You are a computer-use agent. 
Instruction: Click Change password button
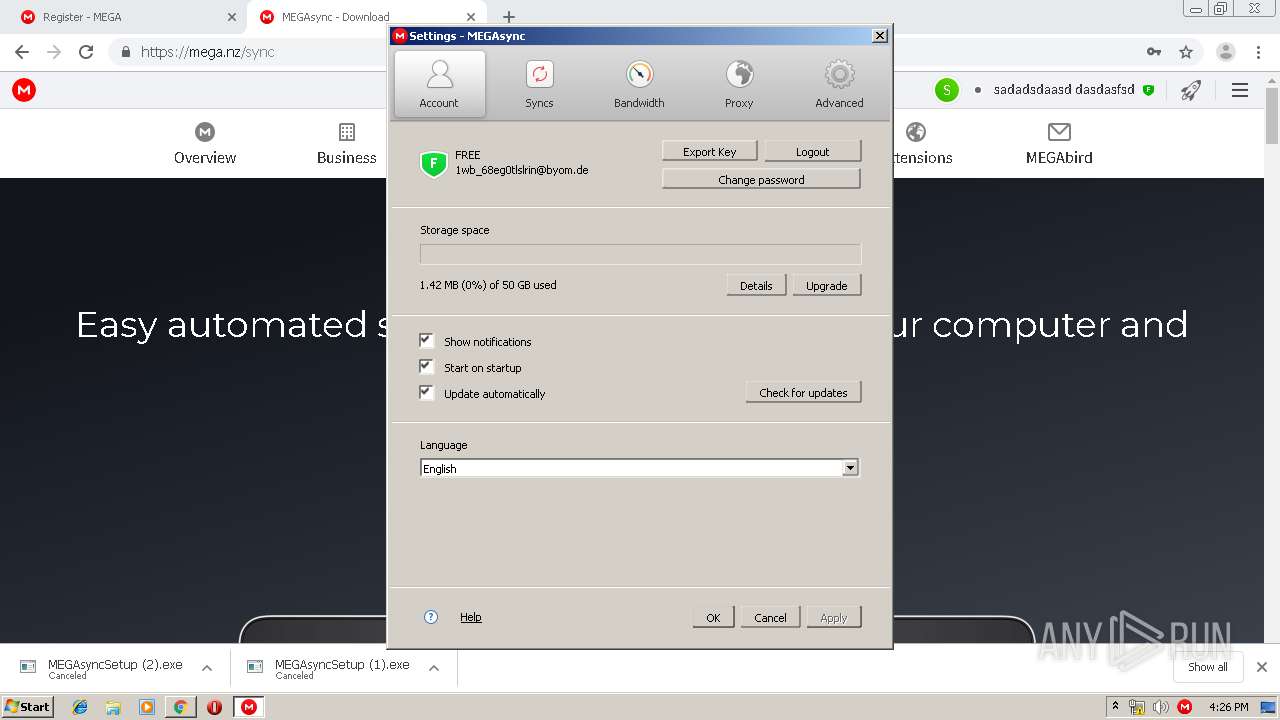(x=761, y=179)
